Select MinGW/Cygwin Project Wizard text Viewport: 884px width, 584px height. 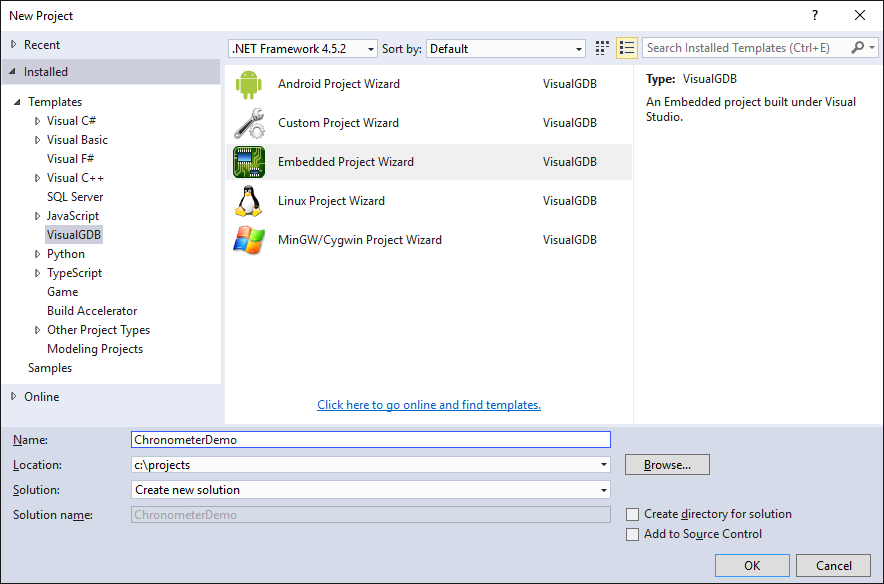pos(360,240)
